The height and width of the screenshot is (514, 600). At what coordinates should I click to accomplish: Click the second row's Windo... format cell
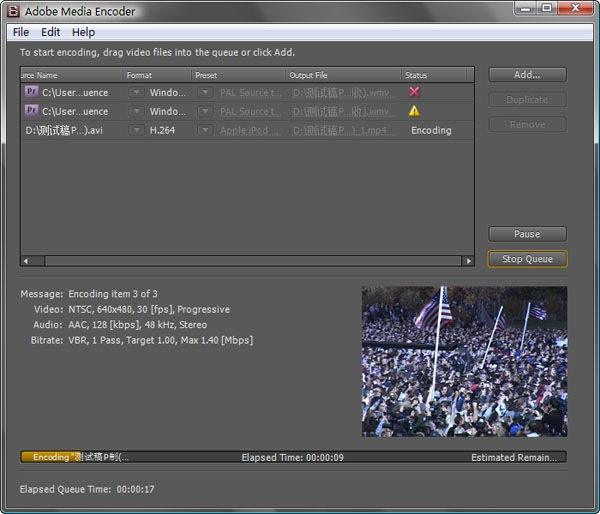coord(168,112)
